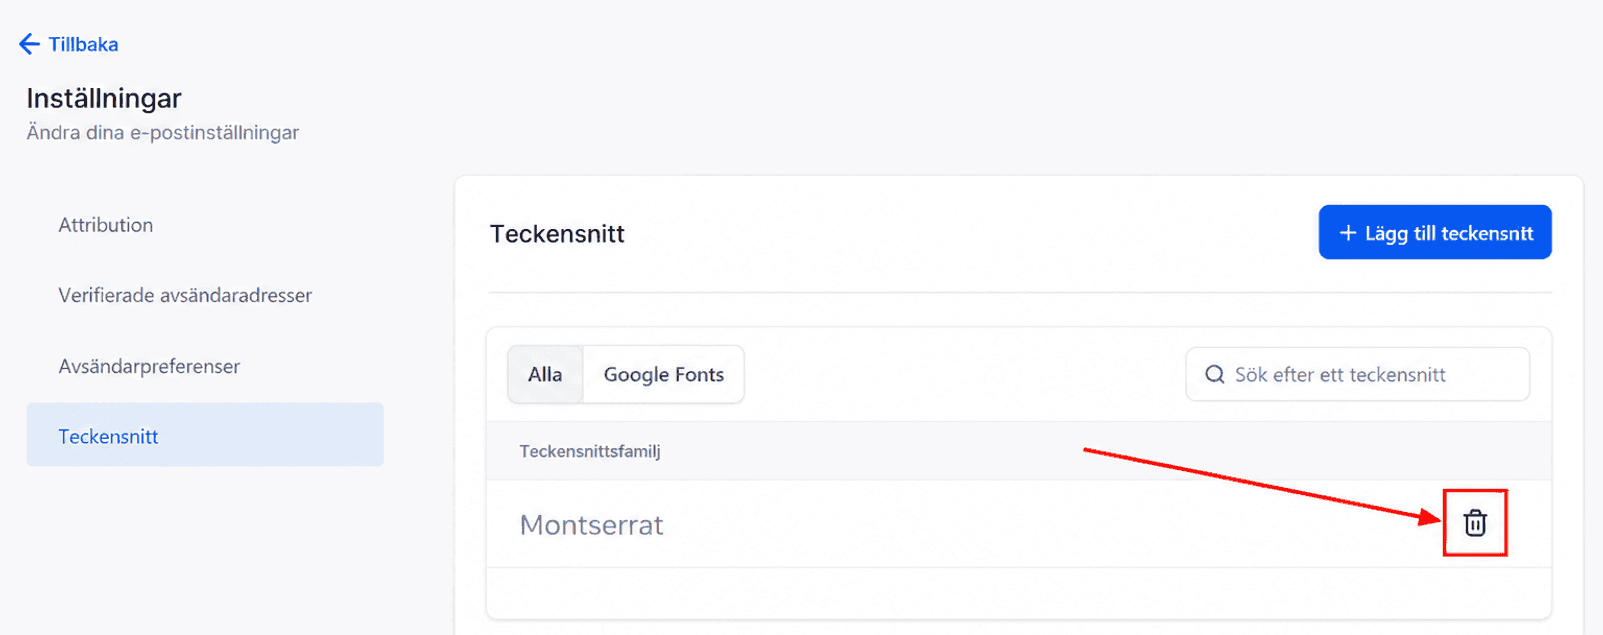Delete the Montserrat font via trash icon
The height and width of the screenshot is (635, 1603).
point(1475,523)
